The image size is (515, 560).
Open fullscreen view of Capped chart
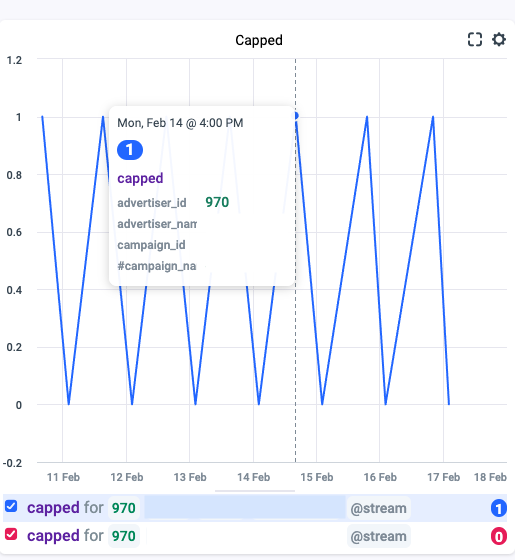475,40
